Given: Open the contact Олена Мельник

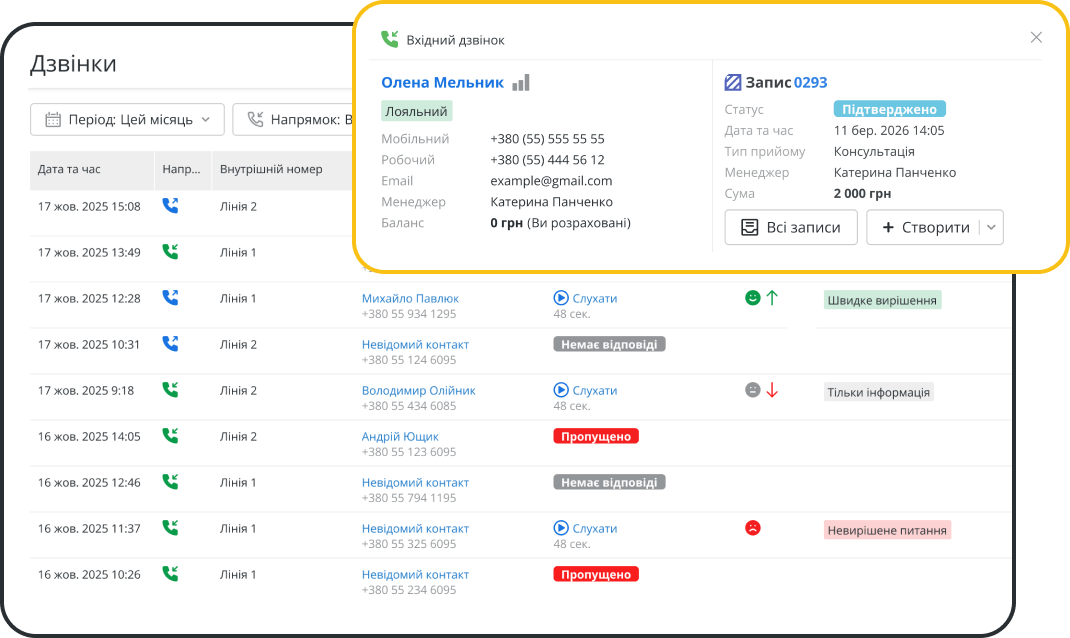Looking at the screenshot, I should (442, 83).
